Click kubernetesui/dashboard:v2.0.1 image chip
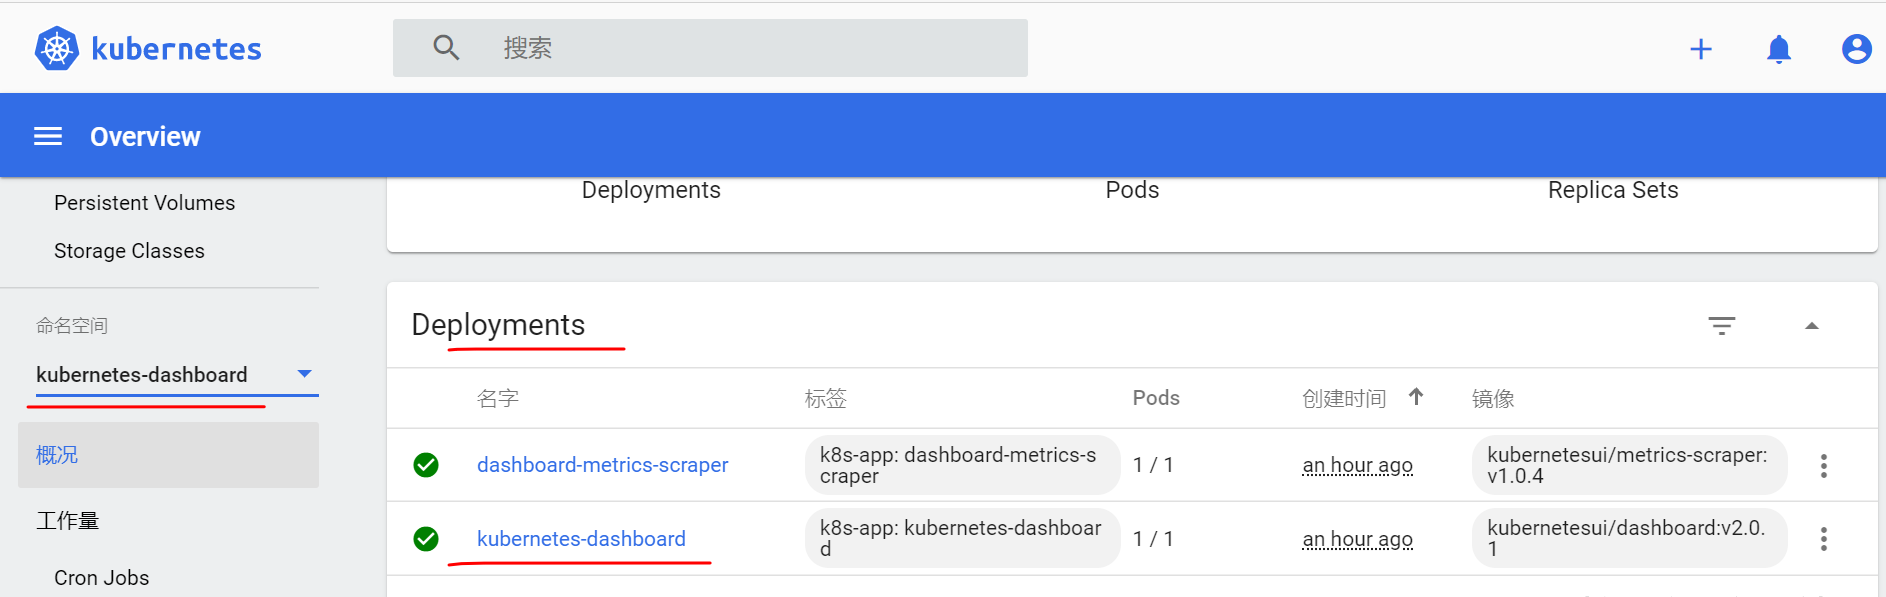The image size is (1886, 597). coord(1629,538)
